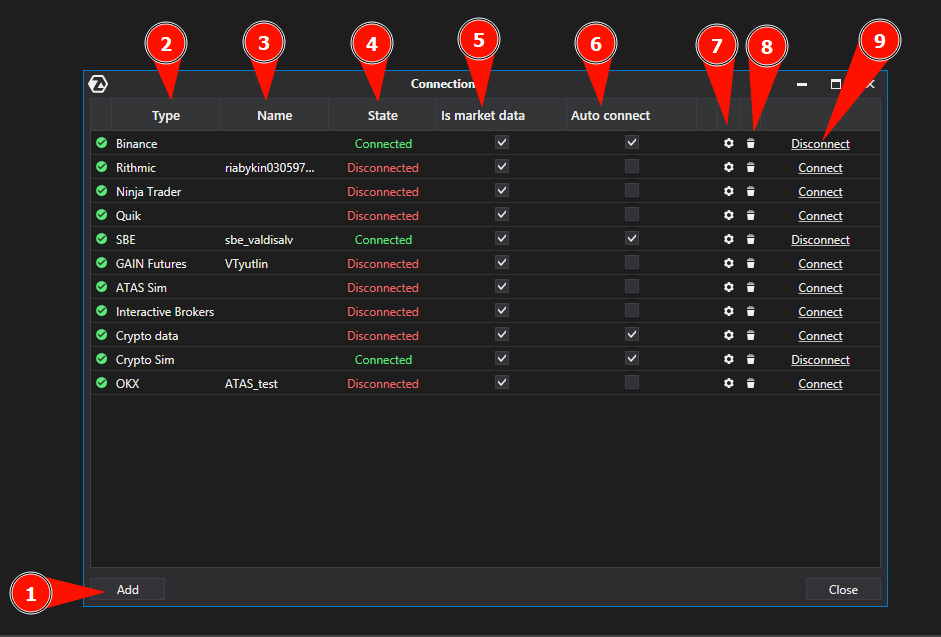Delete the Binance connection with trash icon
Image resolution: width=941 pixels, height=637 pixels.
(x=751, y=143)
